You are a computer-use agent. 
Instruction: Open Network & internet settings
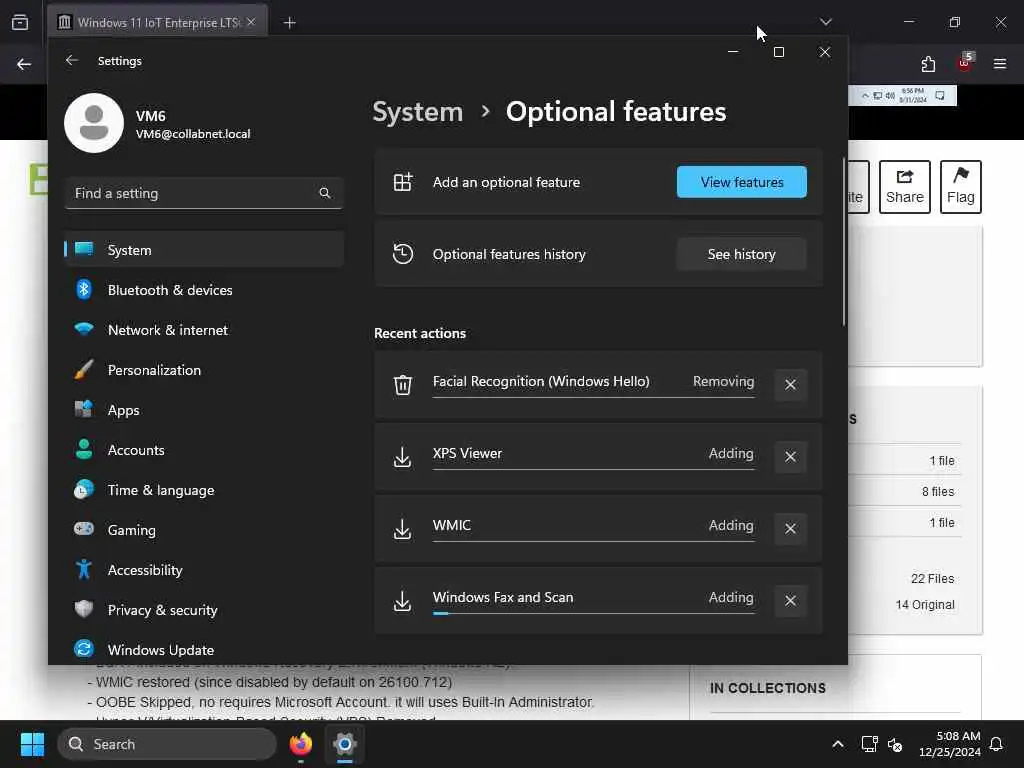click(204, 330)
